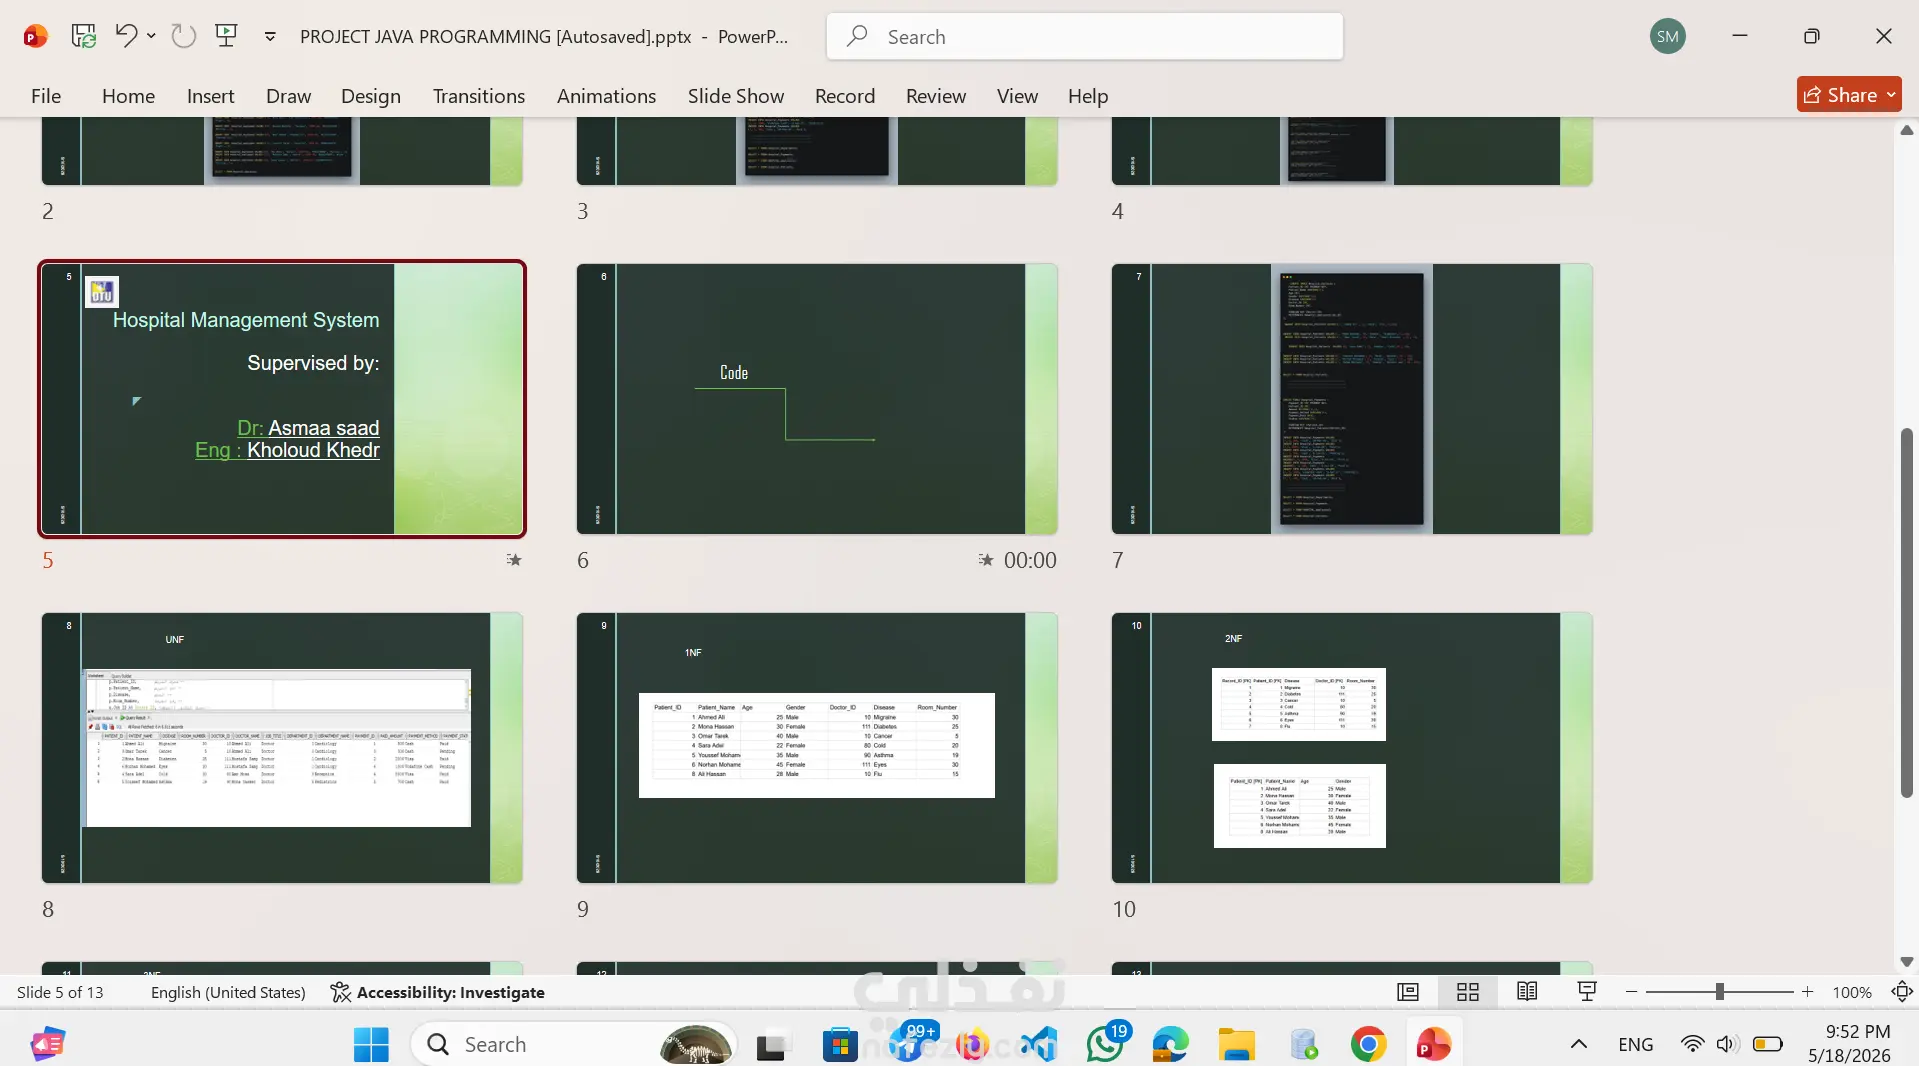The height and width of the screenshot is (1066, 1919).
Task: Open the Draw tab
Action: [x=288, y=96]
